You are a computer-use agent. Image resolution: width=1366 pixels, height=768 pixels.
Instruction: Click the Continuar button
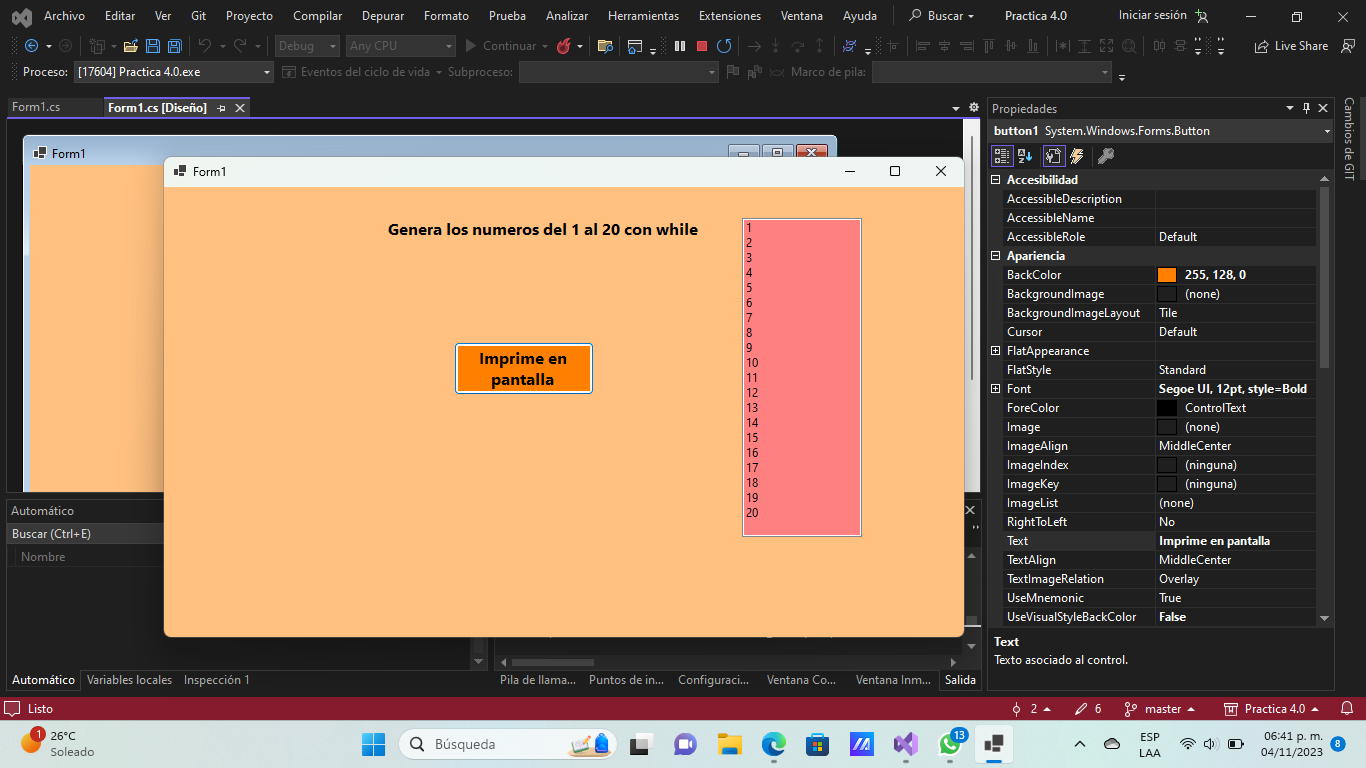(x=505, y=46)
